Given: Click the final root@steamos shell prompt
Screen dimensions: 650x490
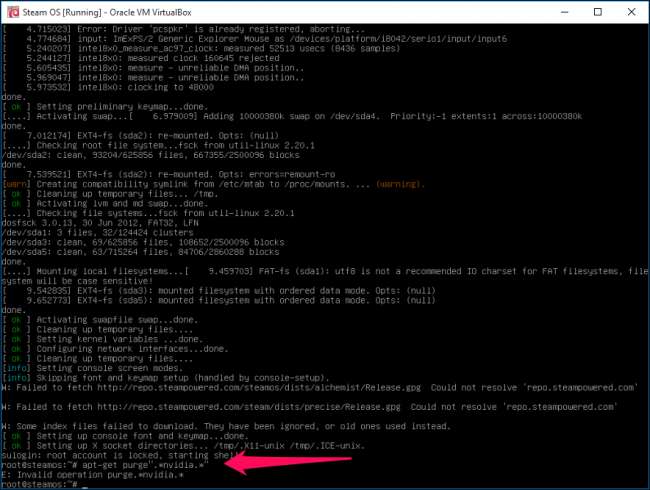Looking at the screenshot, I should pyautogui.click(x=45, y=484).
